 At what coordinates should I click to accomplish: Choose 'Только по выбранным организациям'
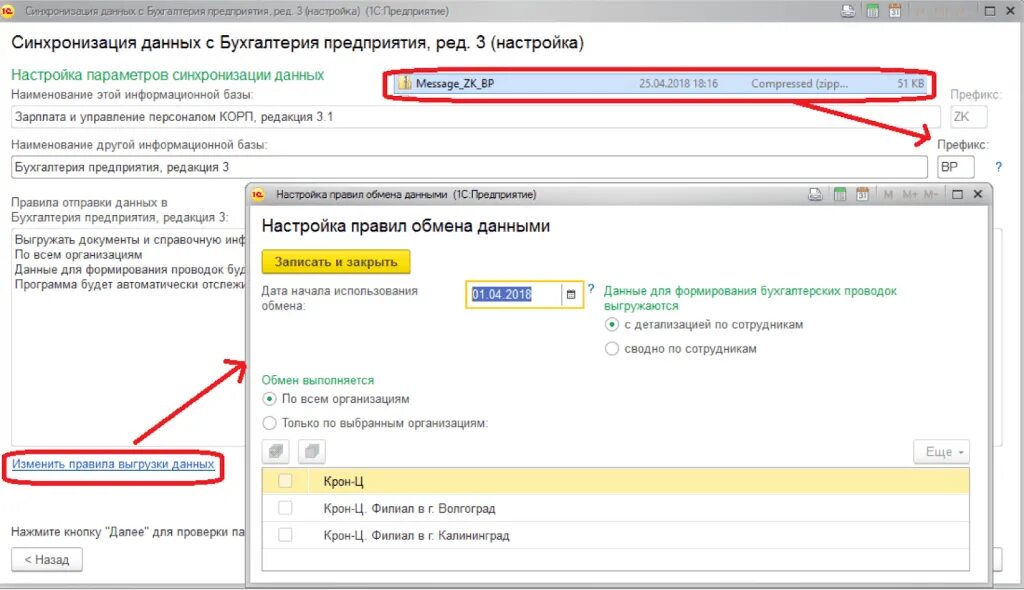(x=269, y=423)
